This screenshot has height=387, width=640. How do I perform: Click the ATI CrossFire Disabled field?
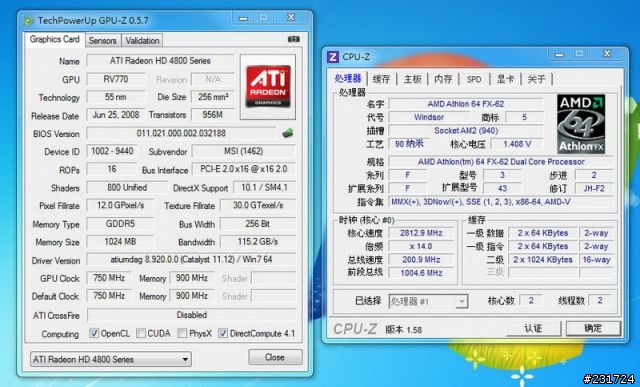point(191,315)
